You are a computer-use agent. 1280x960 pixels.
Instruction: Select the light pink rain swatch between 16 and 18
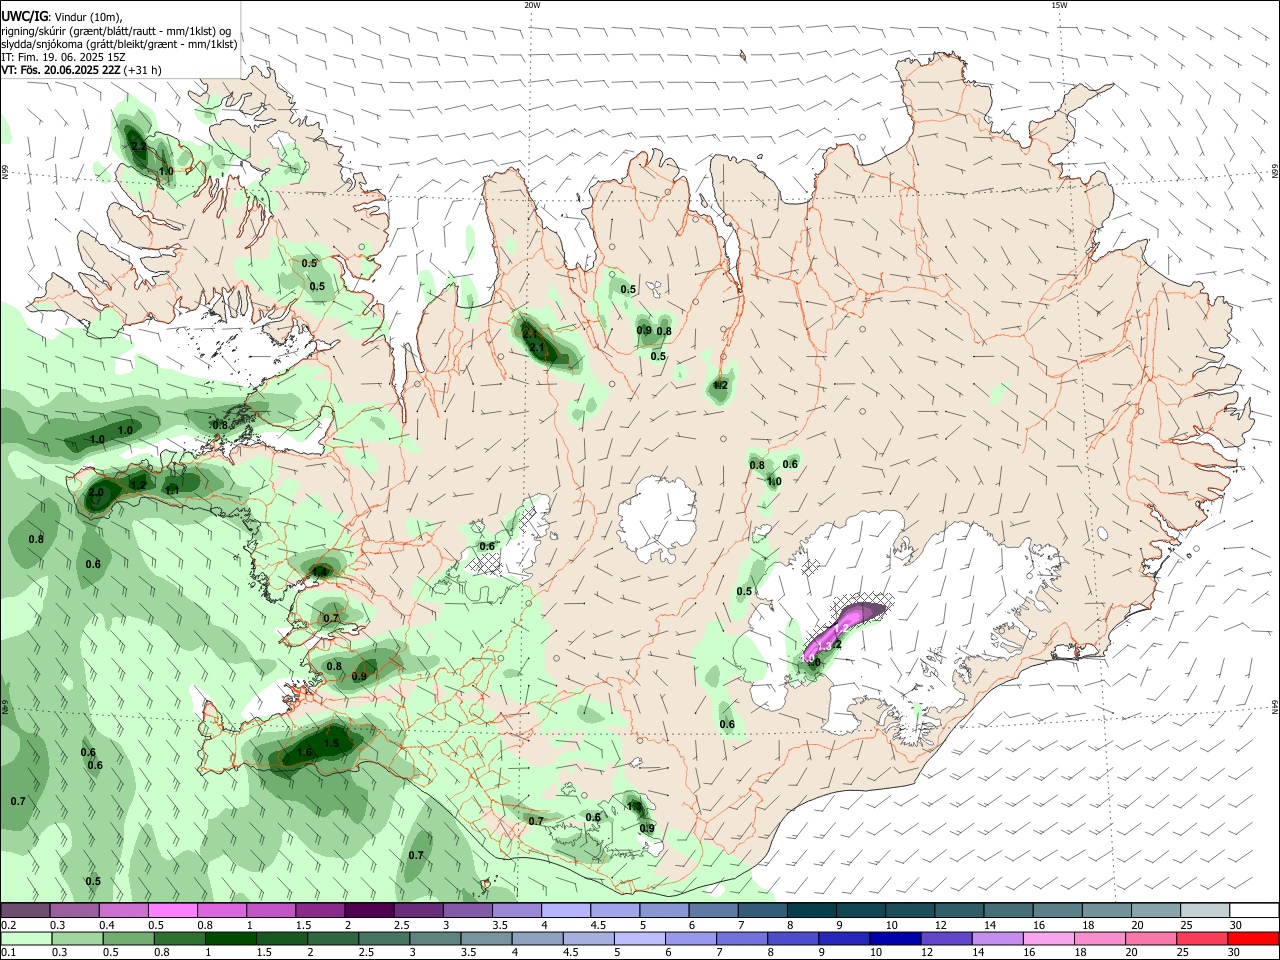pos(1049,938)
